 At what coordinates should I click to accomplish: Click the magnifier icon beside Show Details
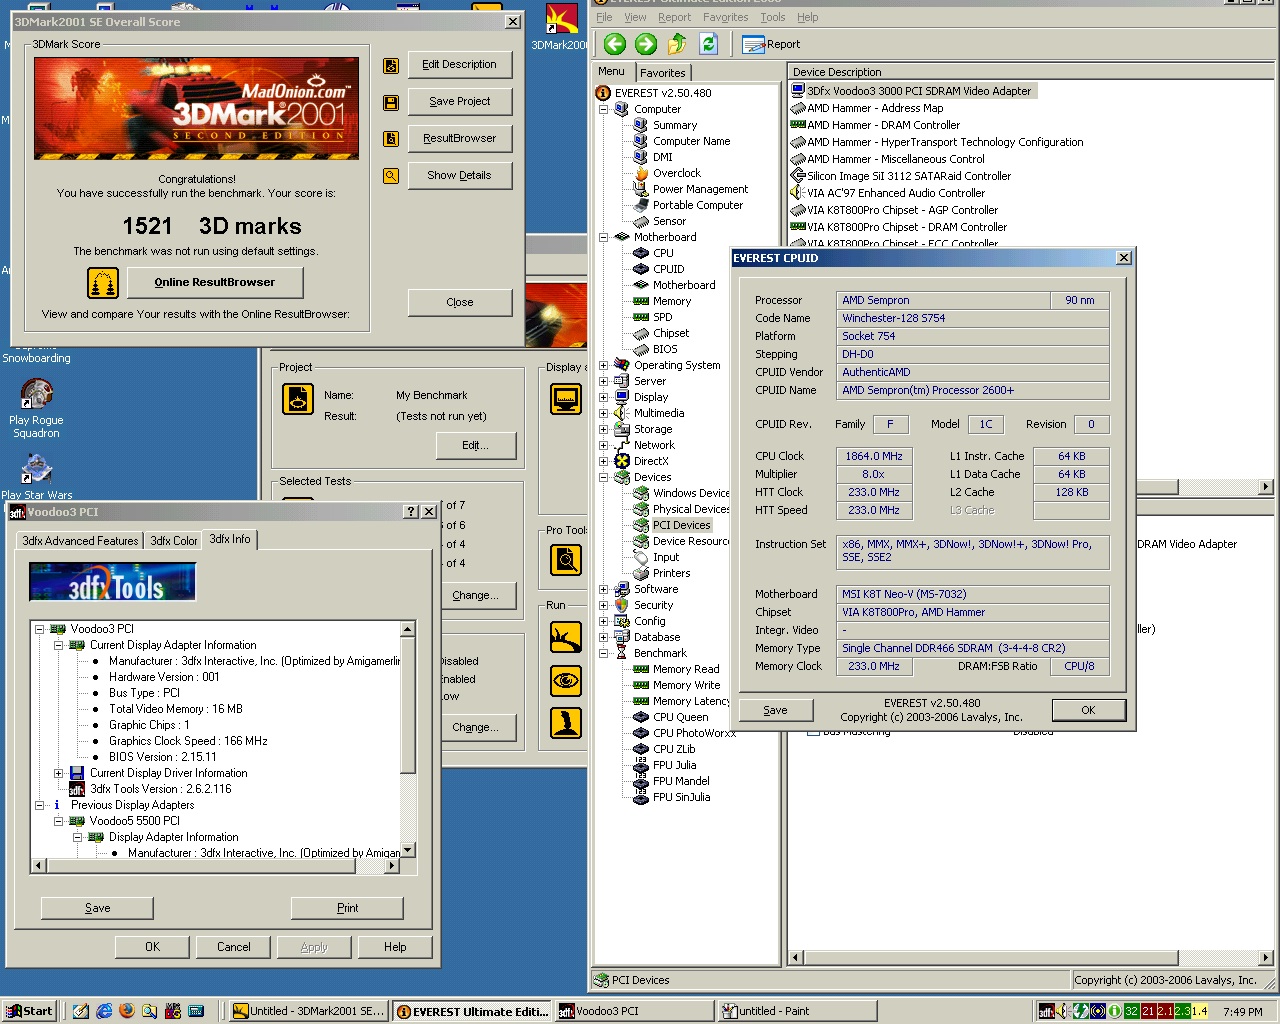click(391, 176)
